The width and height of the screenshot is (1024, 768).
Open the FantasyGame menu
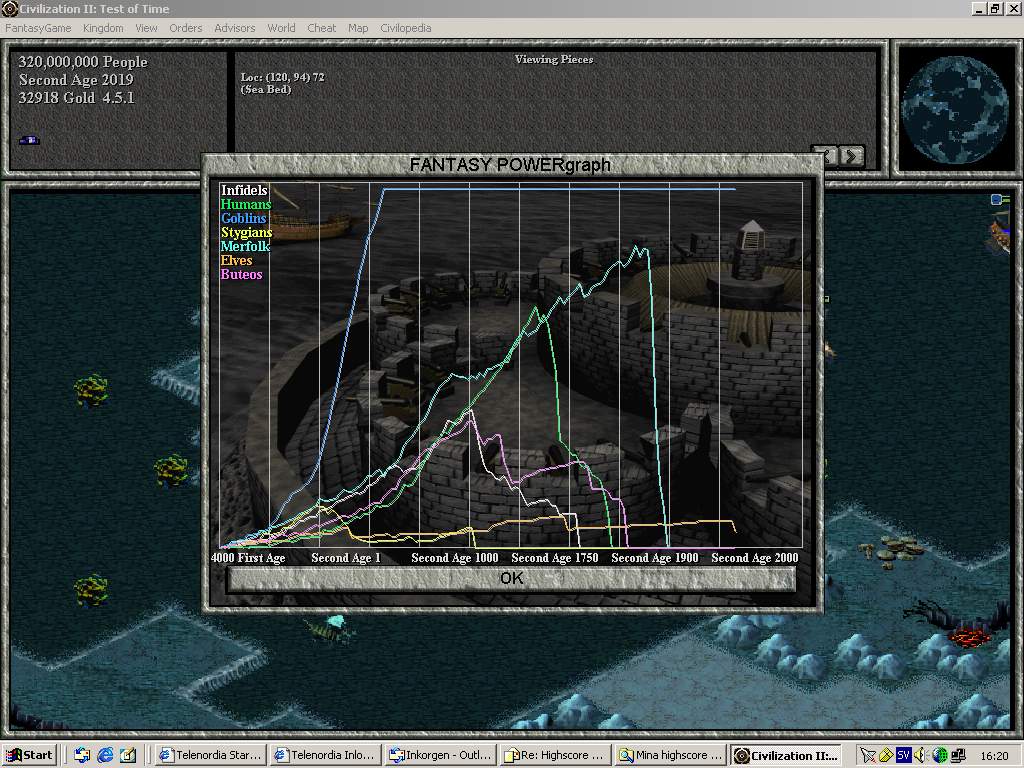click(x=38, y=28)
